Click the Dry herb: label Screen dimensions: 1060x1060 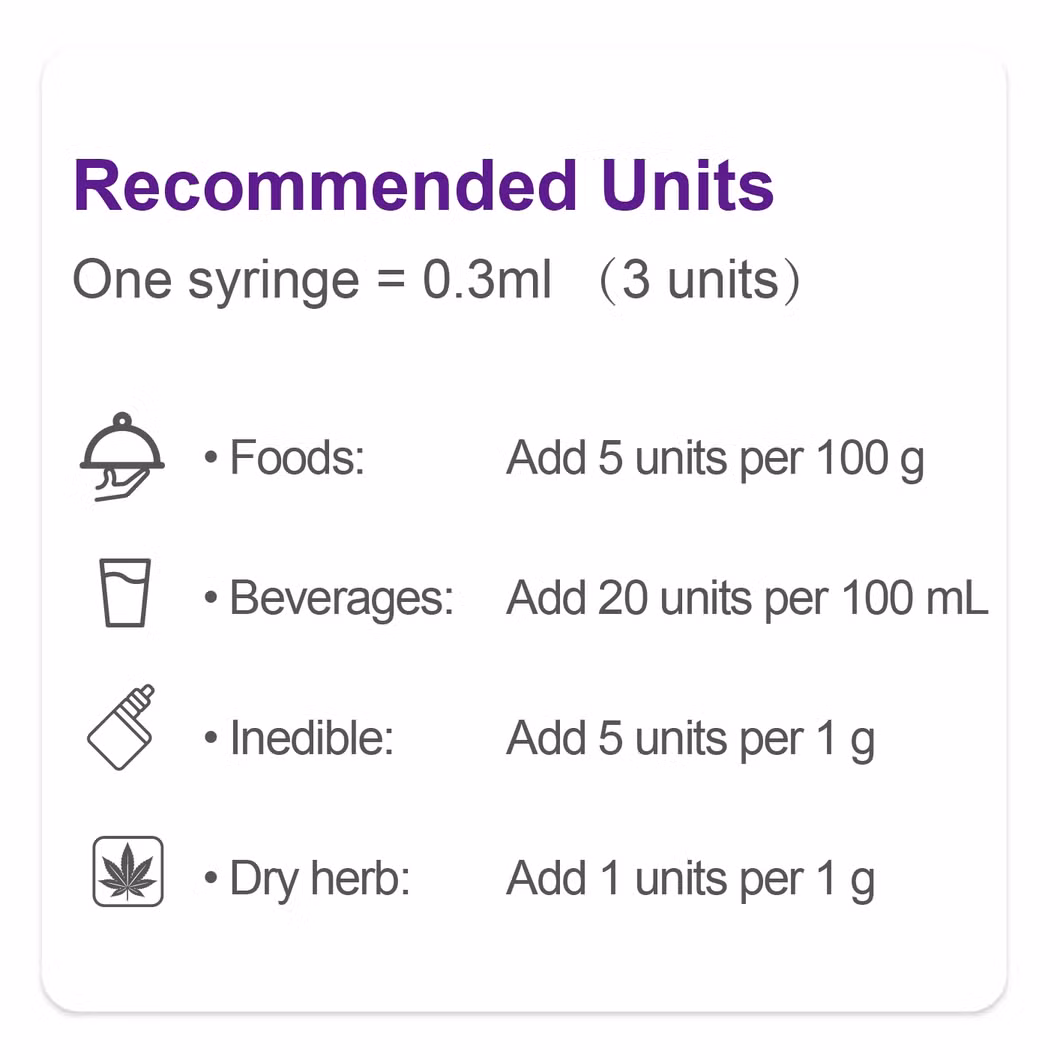[x=320, y=879]
